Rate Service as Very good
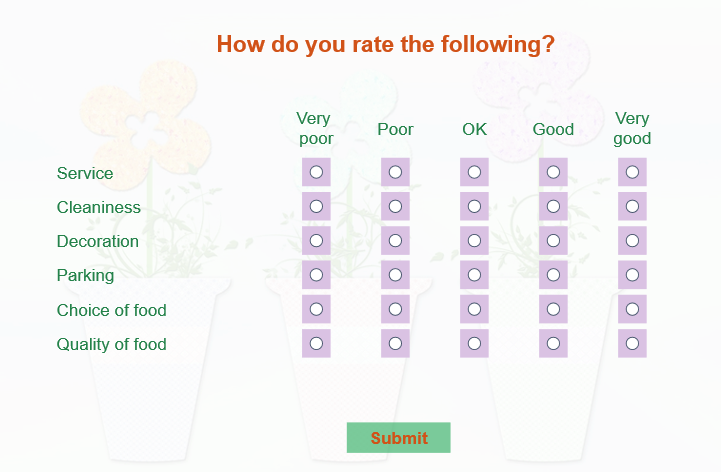 click(632, 172)
